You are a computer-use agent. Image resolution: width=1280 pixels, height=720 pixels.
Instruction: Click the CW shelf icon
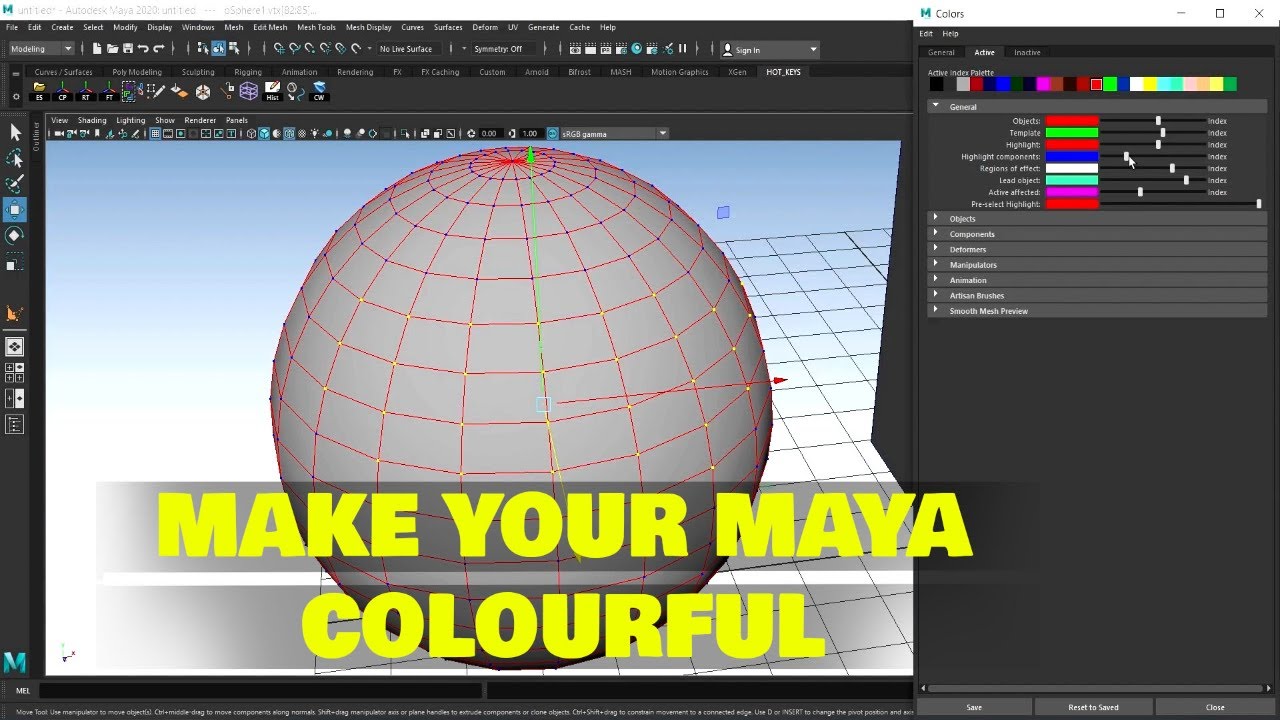(319, 91)
